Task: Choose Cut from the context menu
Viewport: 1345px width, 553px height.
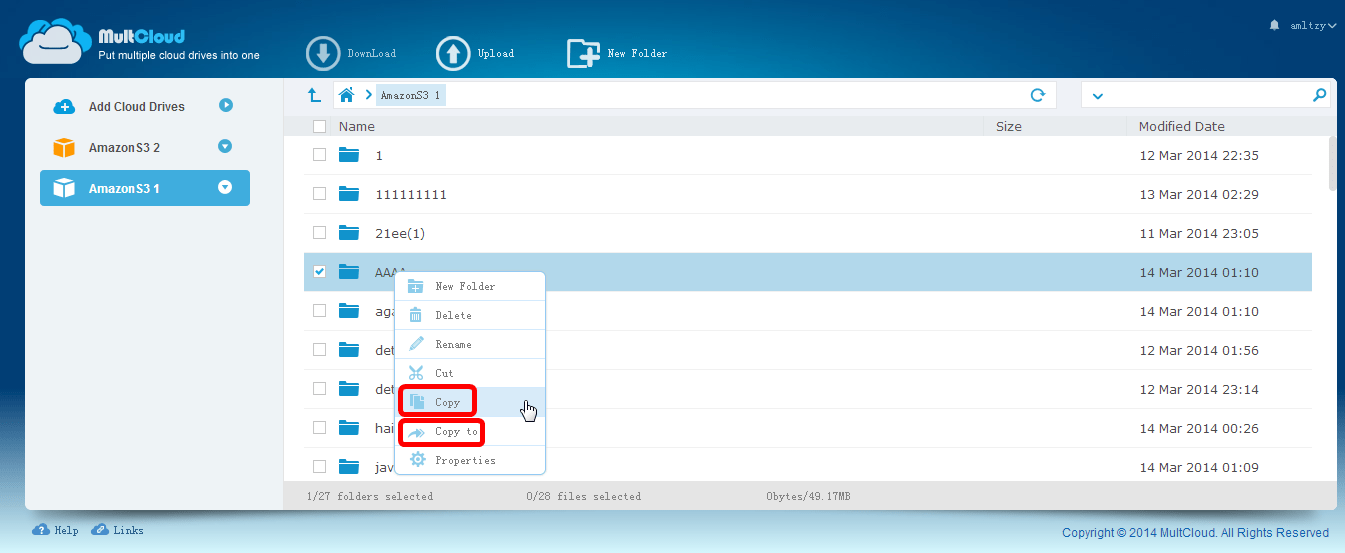Action: coord(470,373)
